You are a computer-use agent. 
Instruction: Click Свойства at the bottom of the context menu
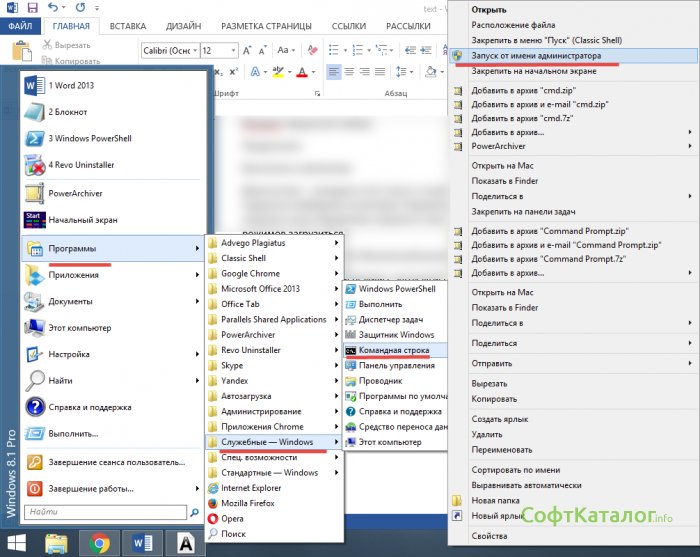(490, 537)
